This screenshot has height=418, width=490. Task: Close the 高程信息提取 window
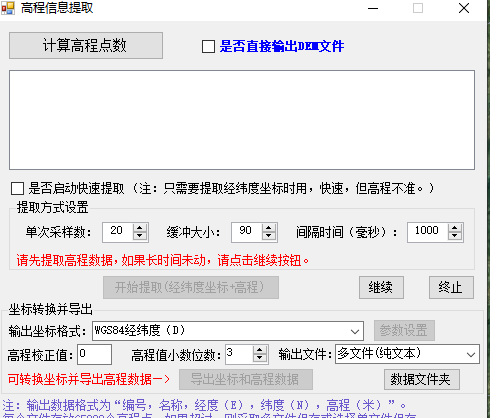[464, 8]
